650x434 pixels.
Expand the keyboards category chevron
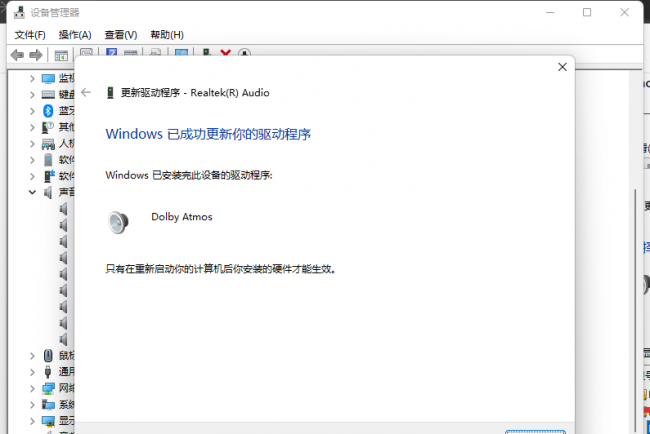[32, 95]
